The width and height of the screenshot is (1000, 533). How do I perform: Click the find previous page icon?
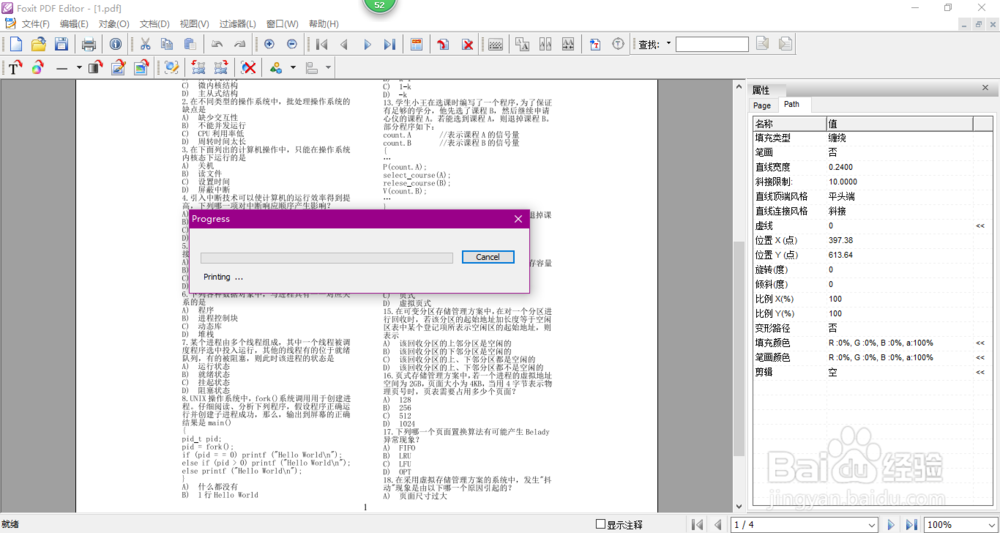tap(763, 44)
